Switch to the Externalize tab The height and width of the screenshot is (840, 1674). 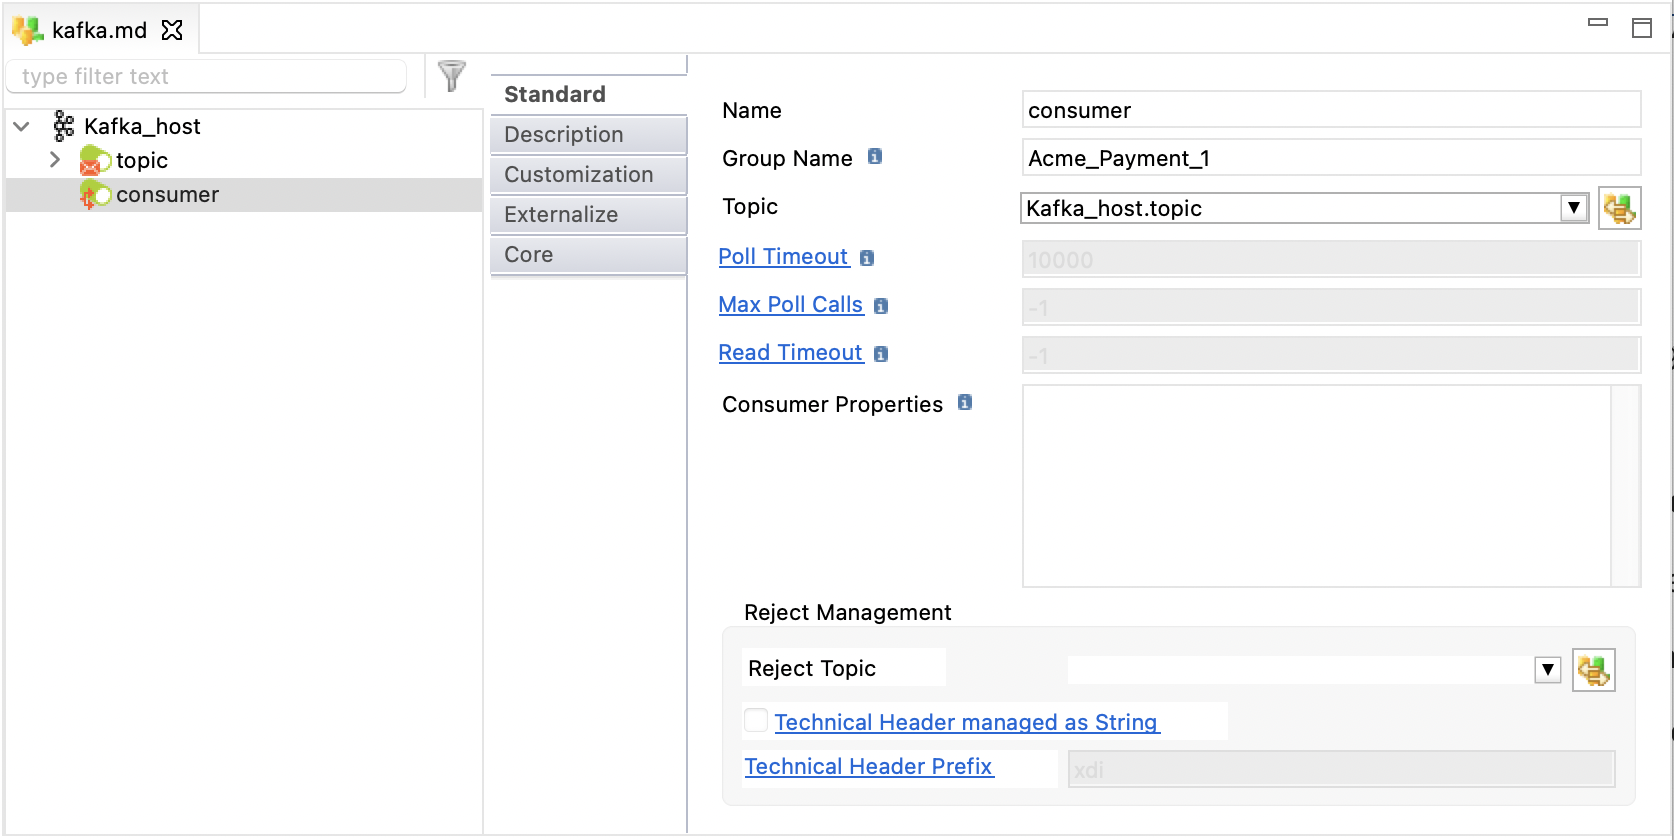(x=589, y=214)
